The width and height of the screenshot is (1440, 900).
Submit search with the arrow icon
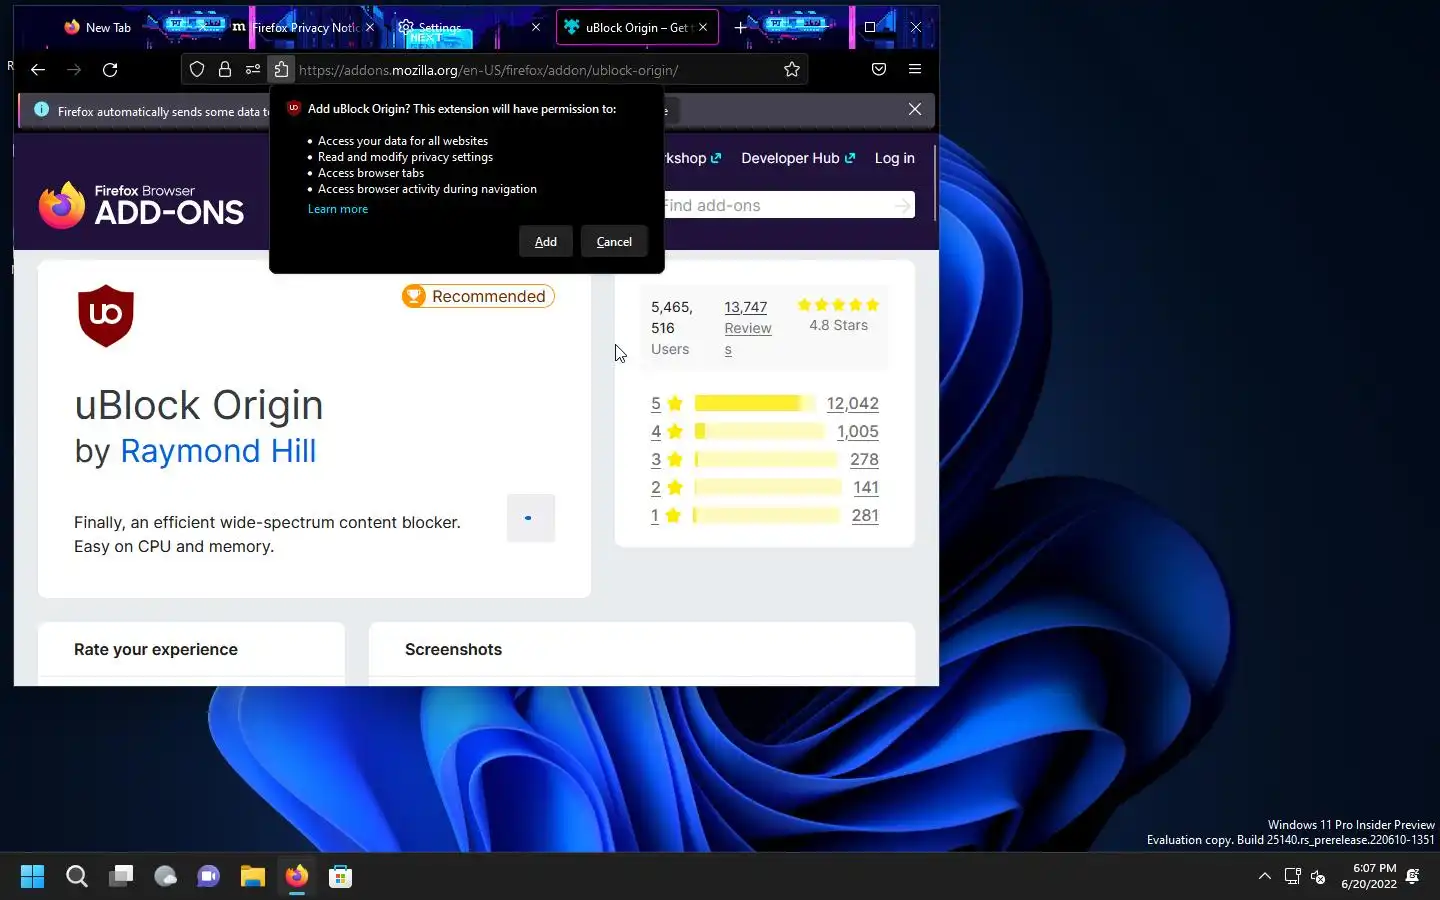[902, 205]
